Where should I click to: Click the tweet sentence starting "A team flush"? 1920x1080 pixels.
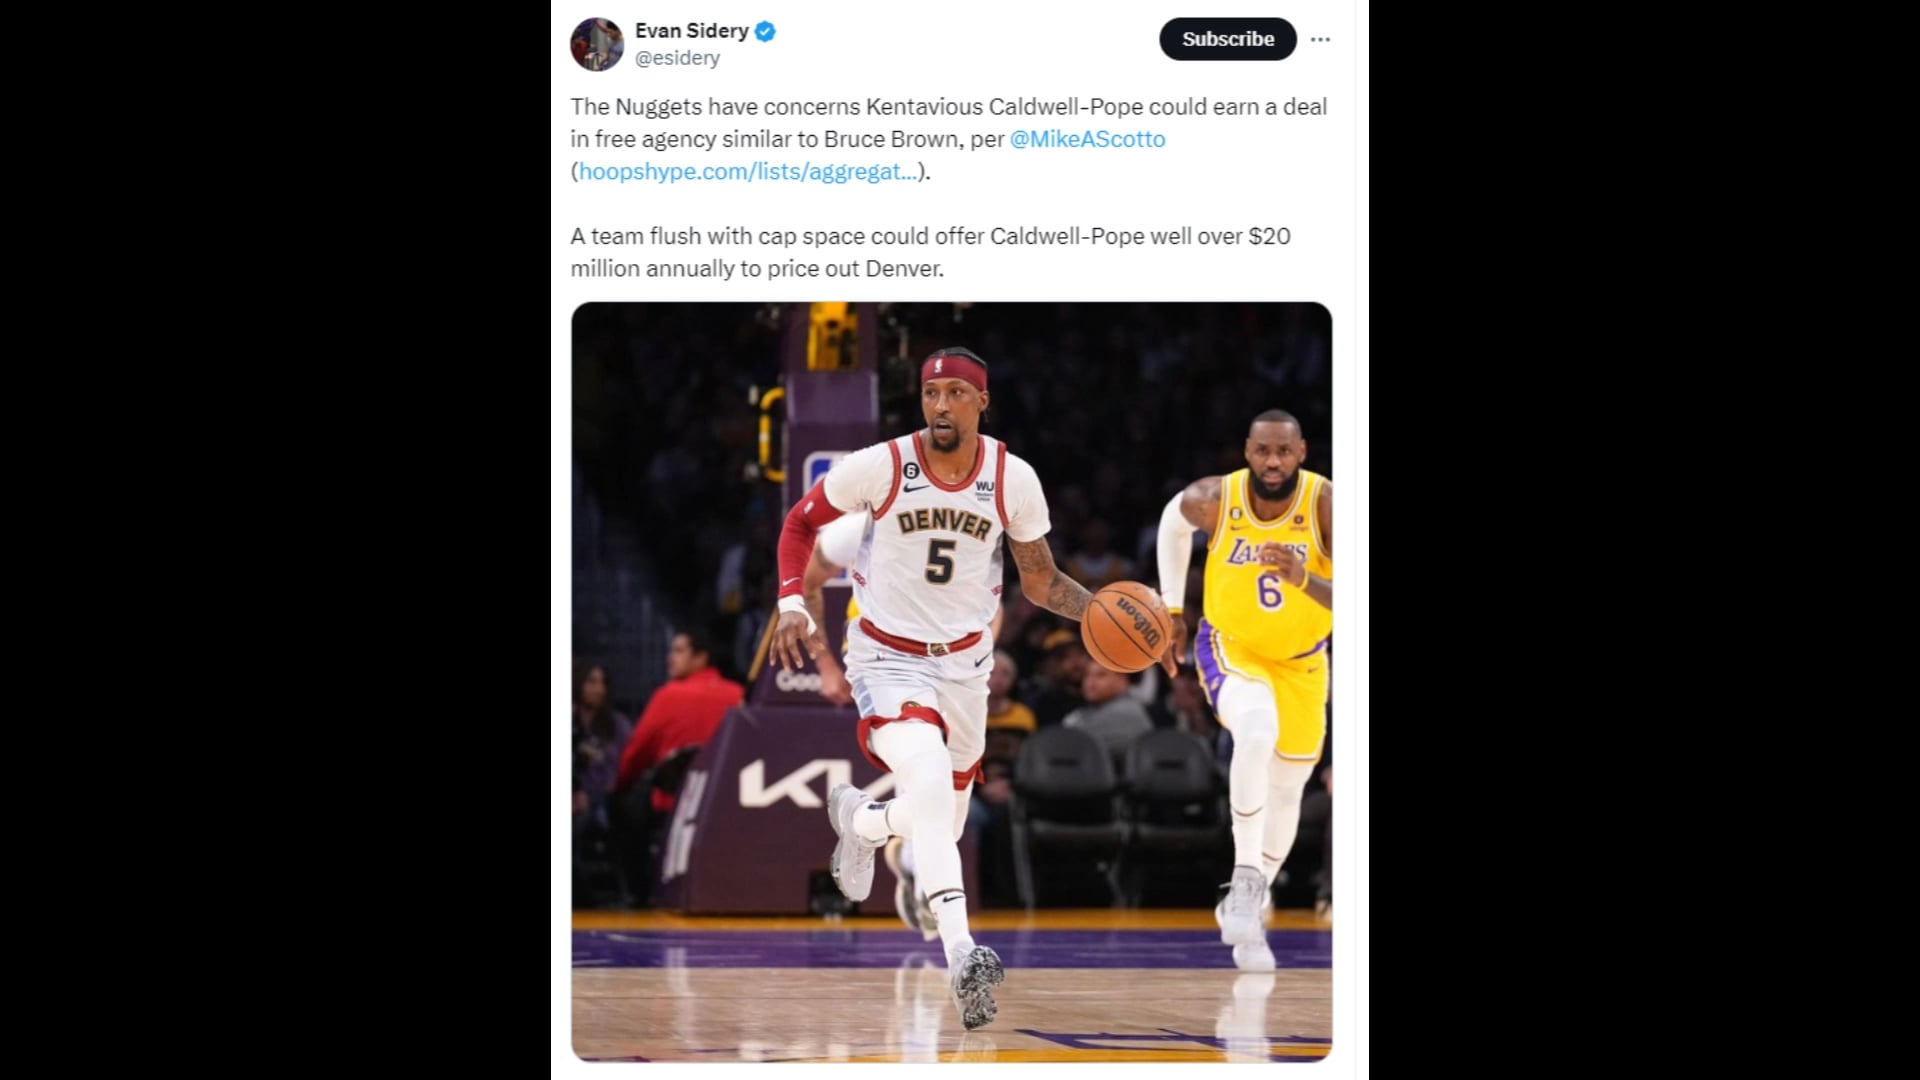930,252
